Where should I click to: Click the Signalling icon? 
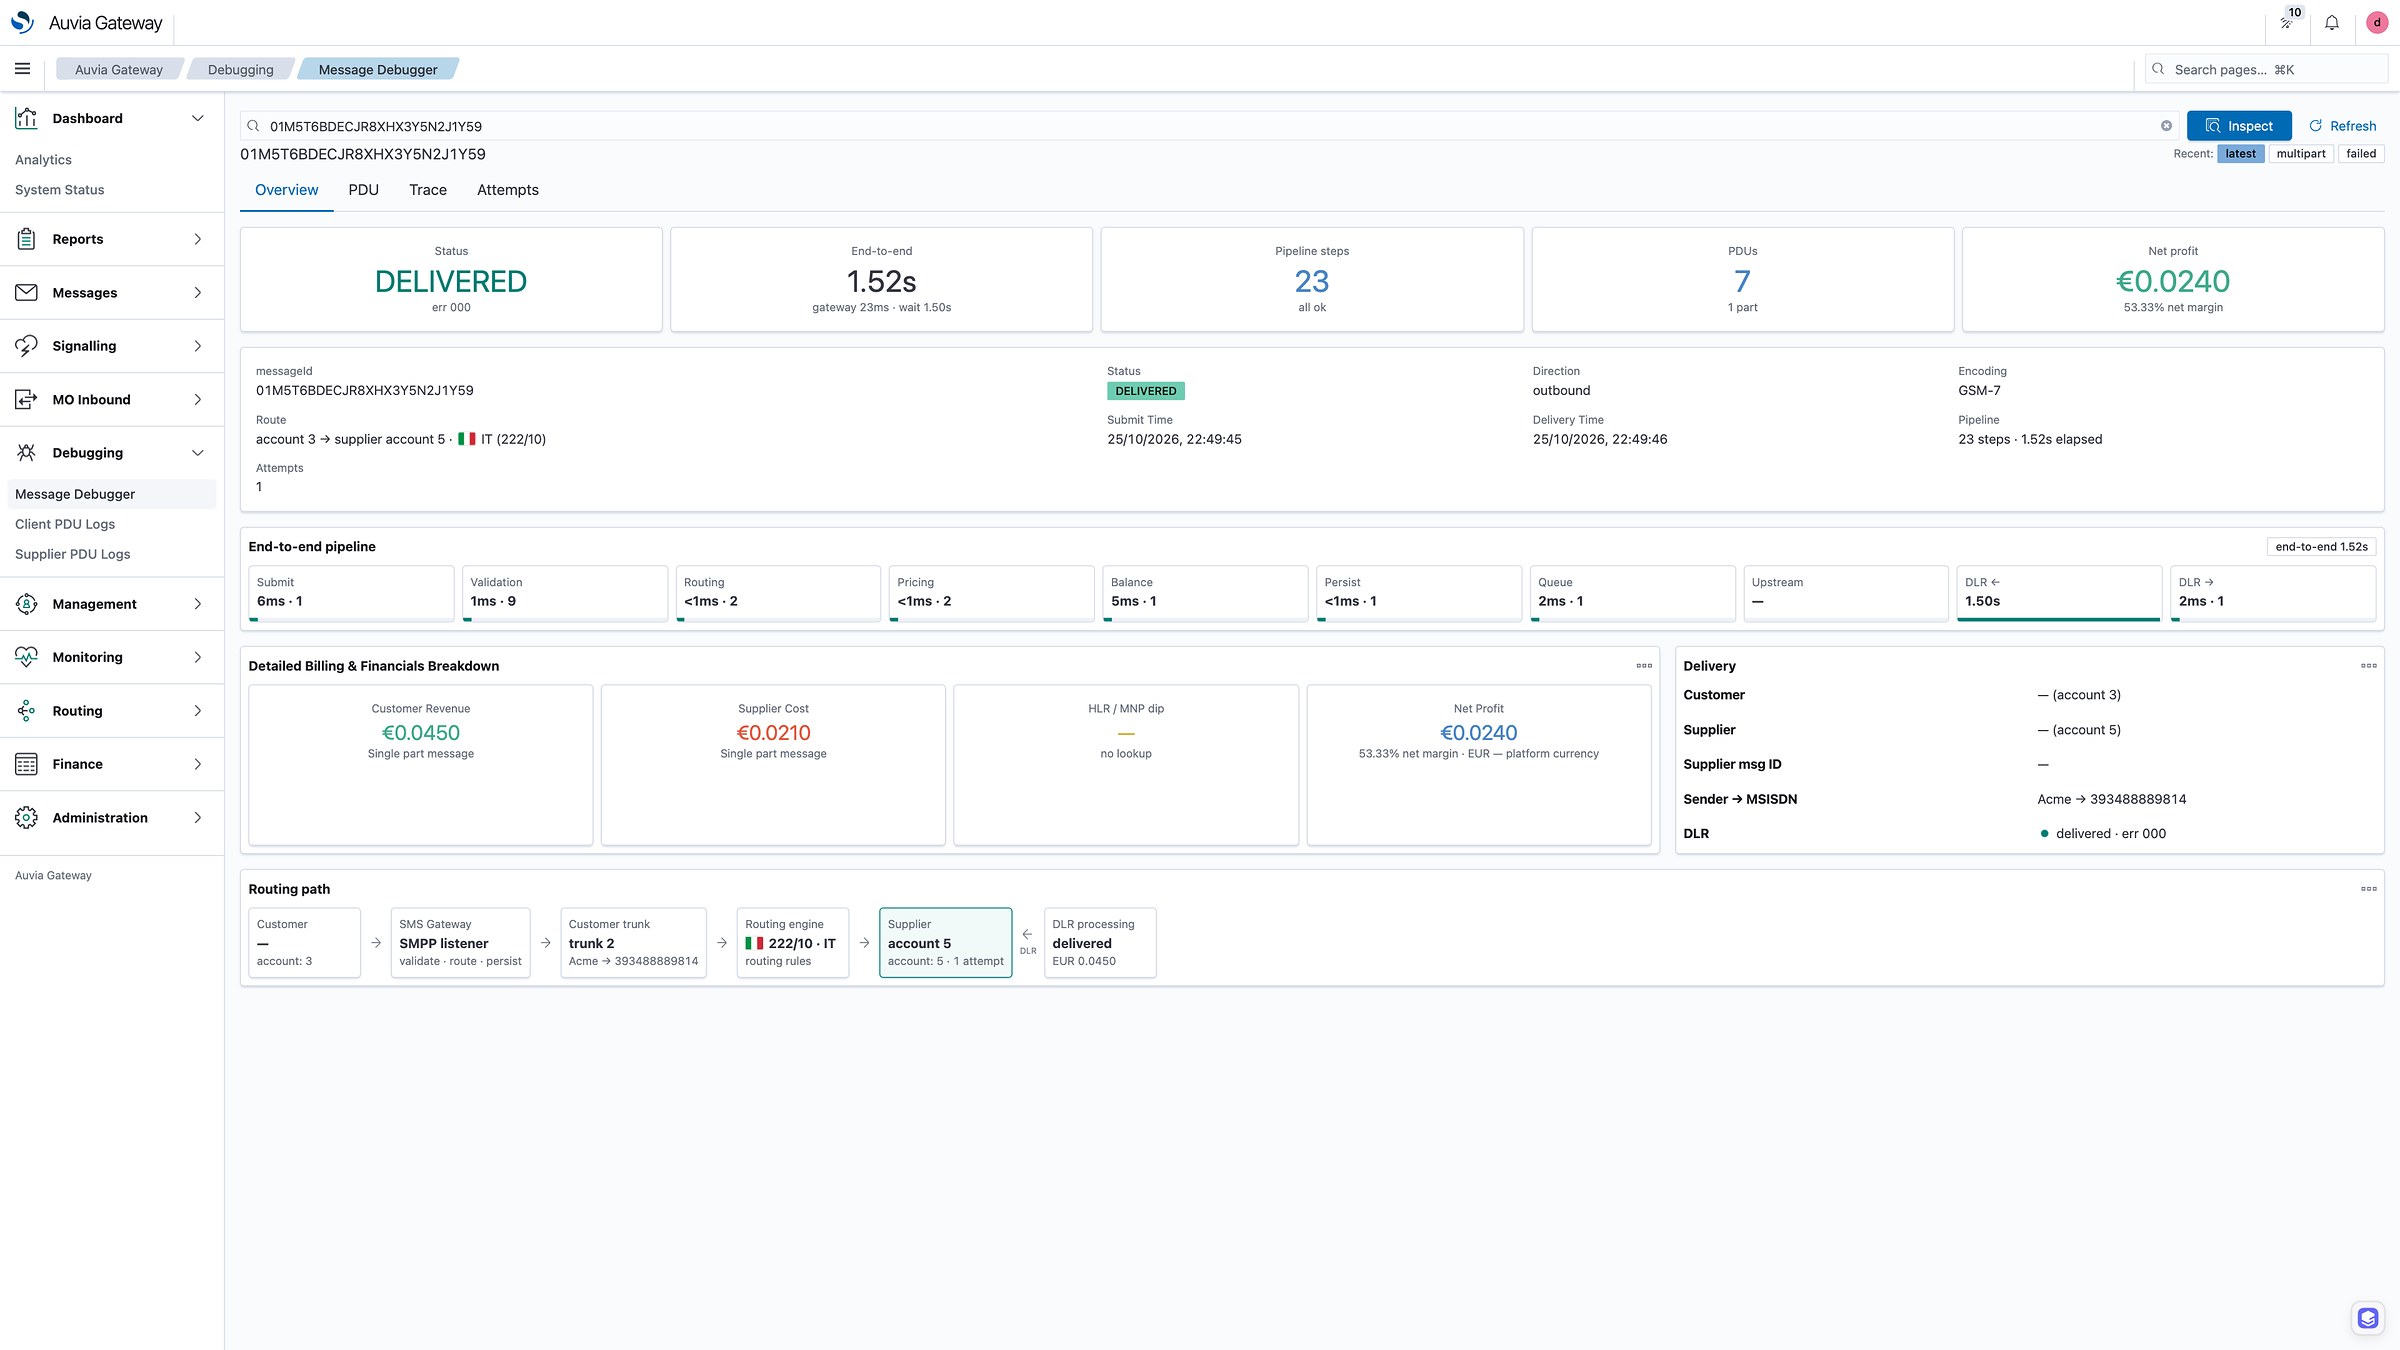(26, 346)
